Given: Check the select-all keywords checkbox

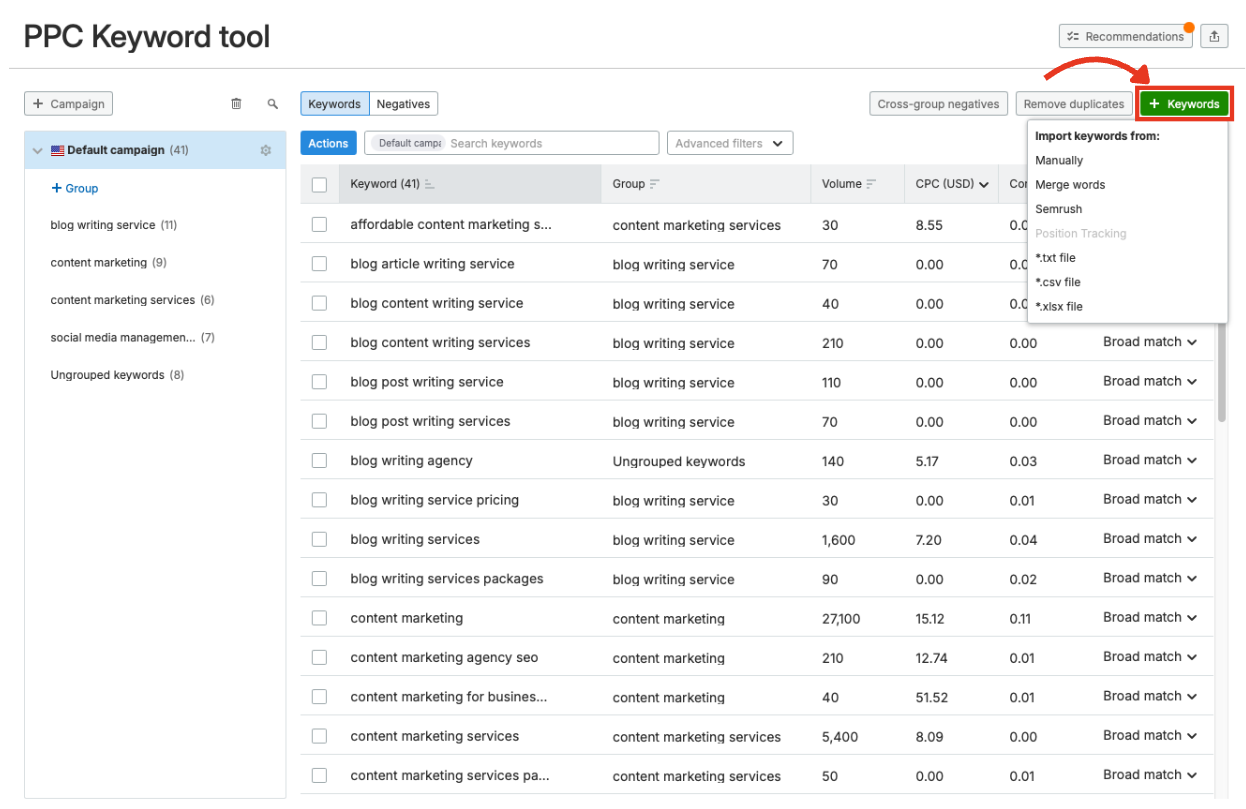Looking at the screenshot, I should click(x=319, y=184).
